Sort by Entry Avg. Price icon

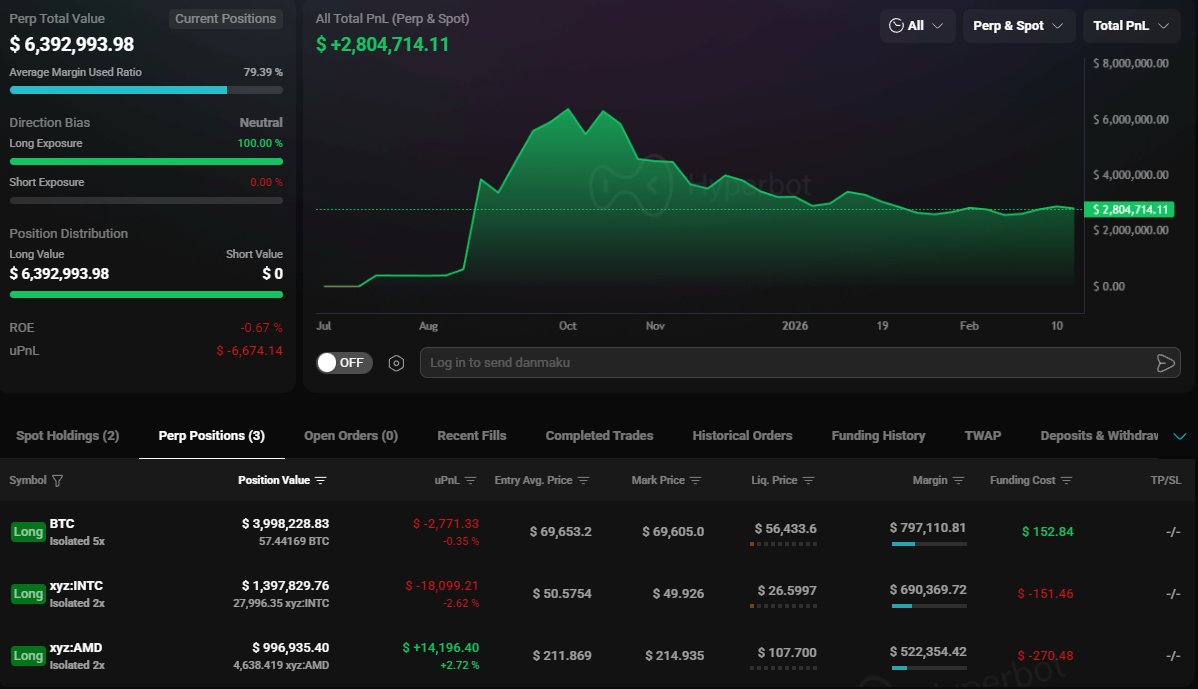pos(584,481)
